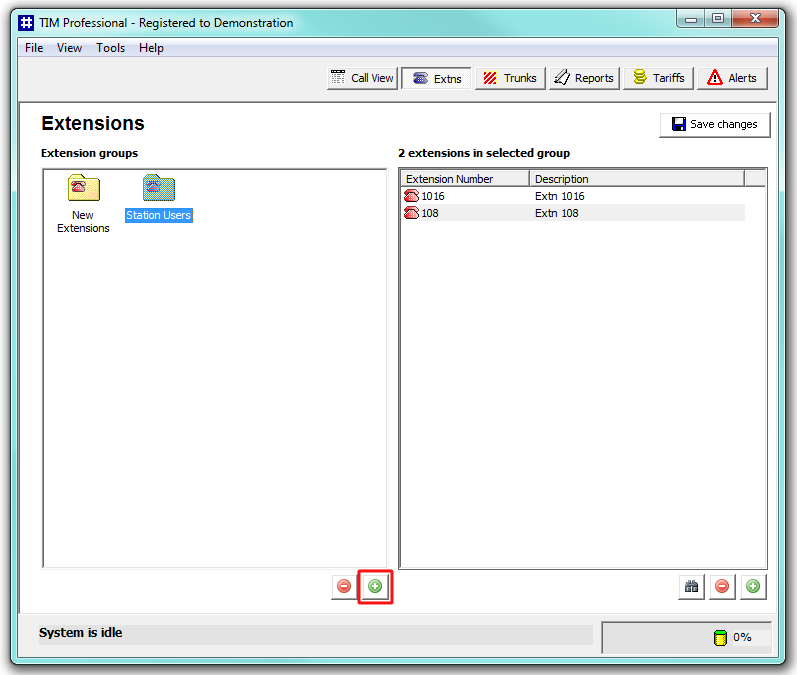Open the Tariffs section
797x675 pixels.
pos(659,78)
